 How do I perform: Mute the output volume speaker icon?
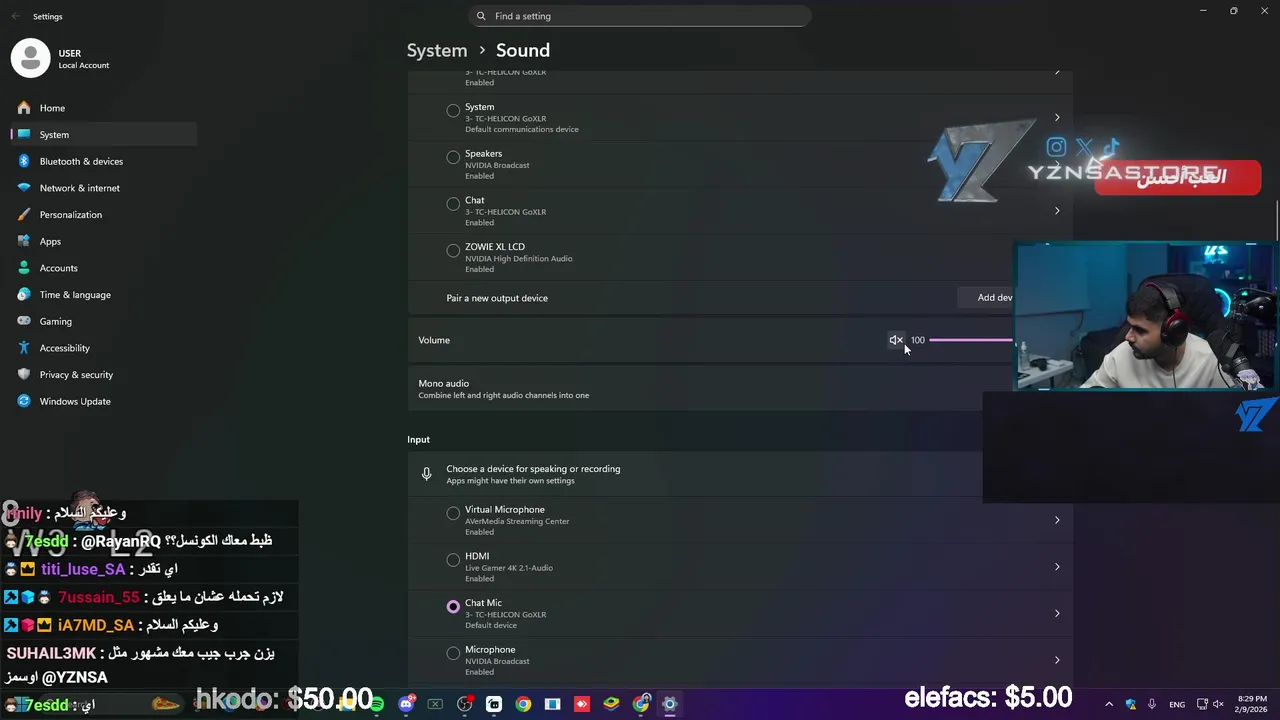pyautogui.click(x=895, y=340)
